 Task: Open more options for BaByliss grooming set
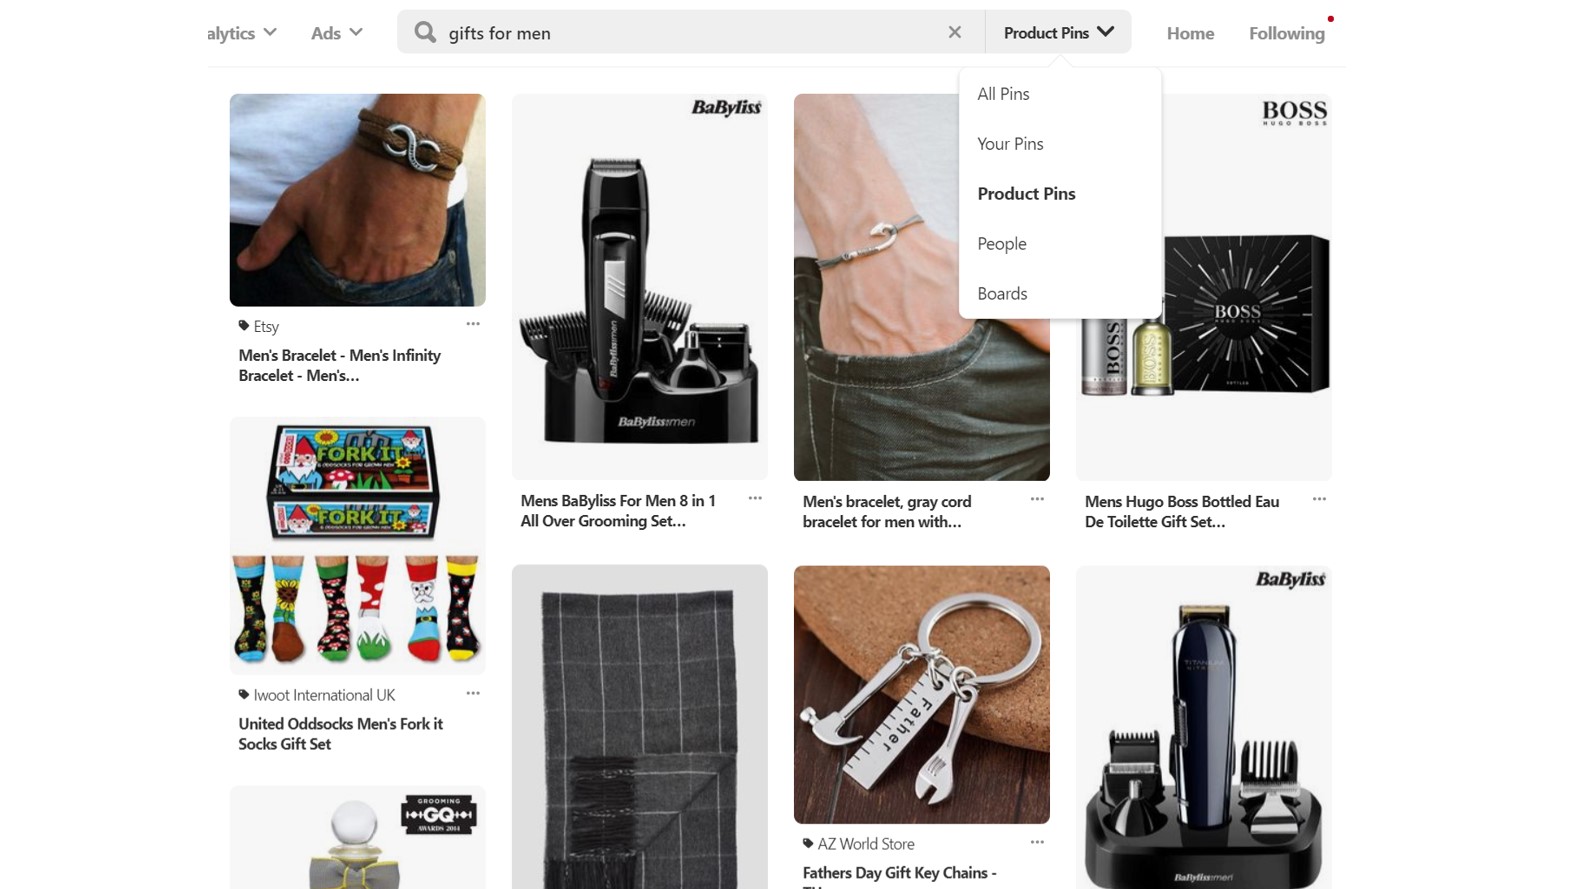755,498
